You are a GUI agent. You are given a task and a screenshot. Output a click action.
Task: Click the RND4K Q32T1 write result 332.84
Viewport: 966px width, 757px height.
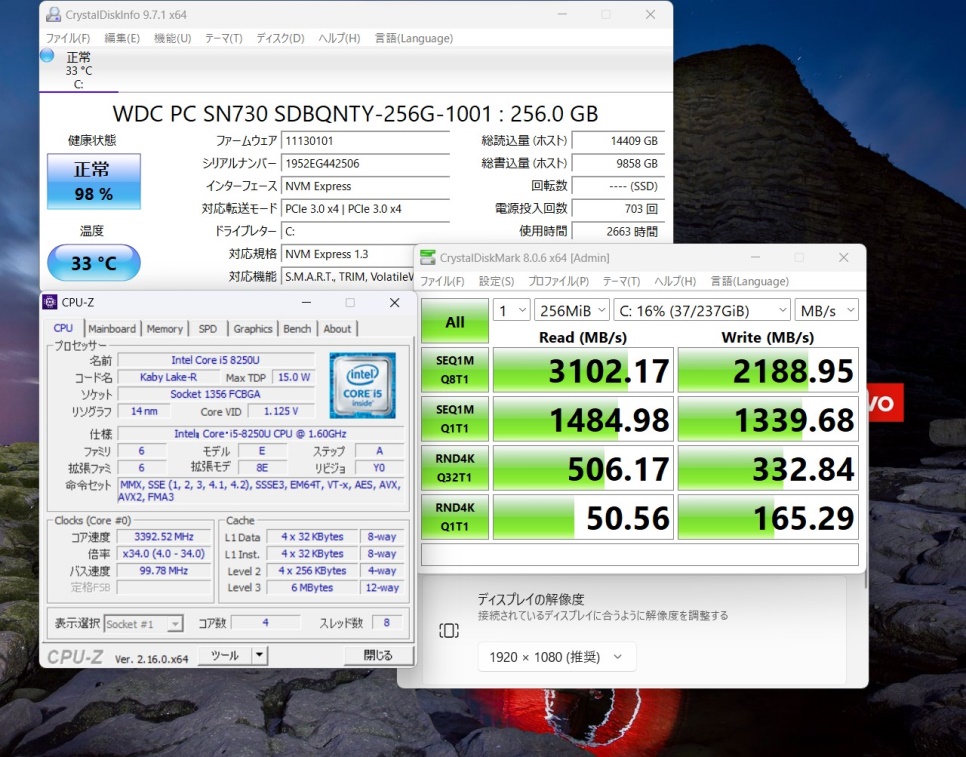pyautogui.click(x=768, y=468)
